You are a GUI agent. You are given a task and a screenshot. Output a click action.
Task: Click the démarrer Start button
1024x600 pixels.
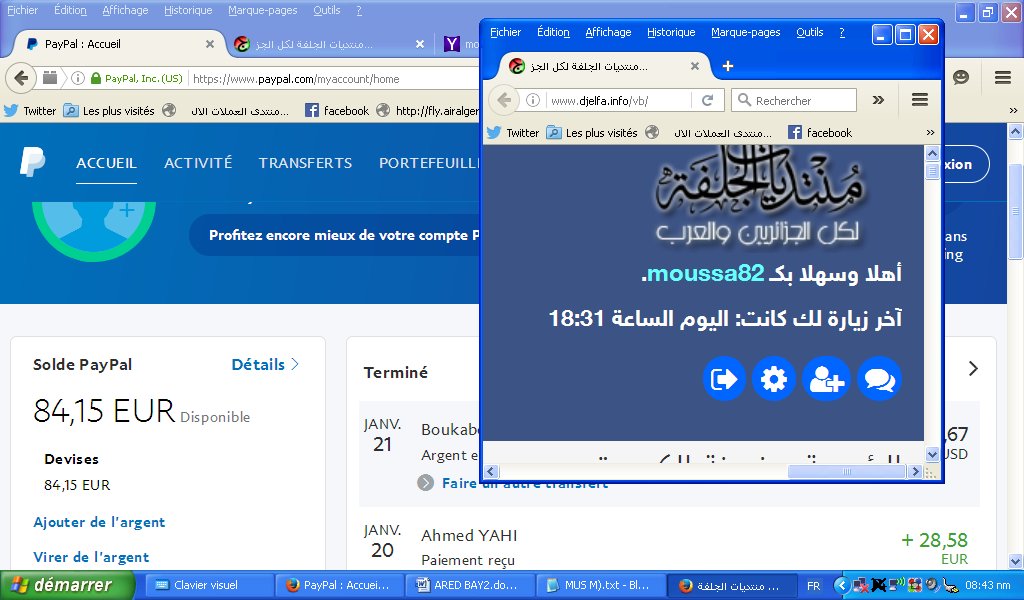point(67,585)
